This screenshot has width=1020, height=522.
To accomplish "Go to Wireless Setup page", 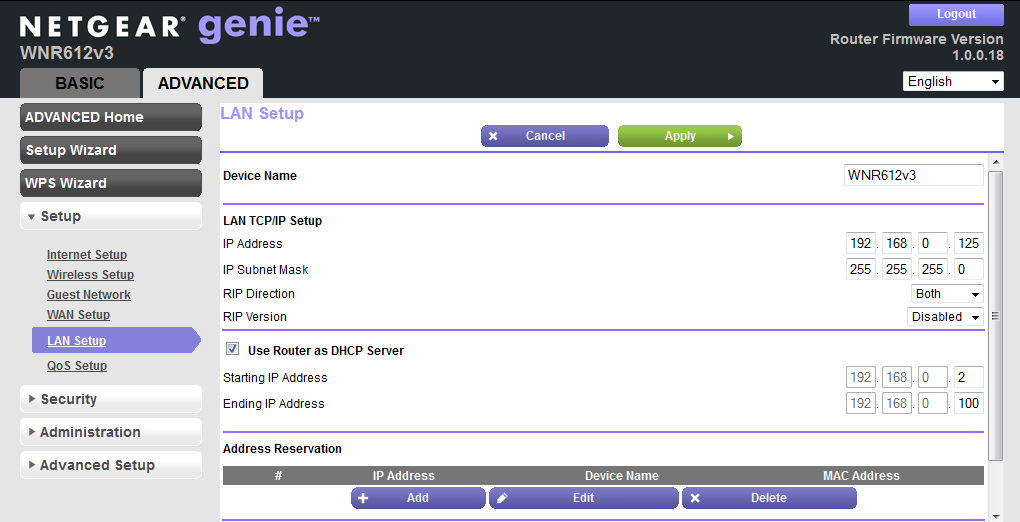I will pyautogui.click(x=90, y=275).
